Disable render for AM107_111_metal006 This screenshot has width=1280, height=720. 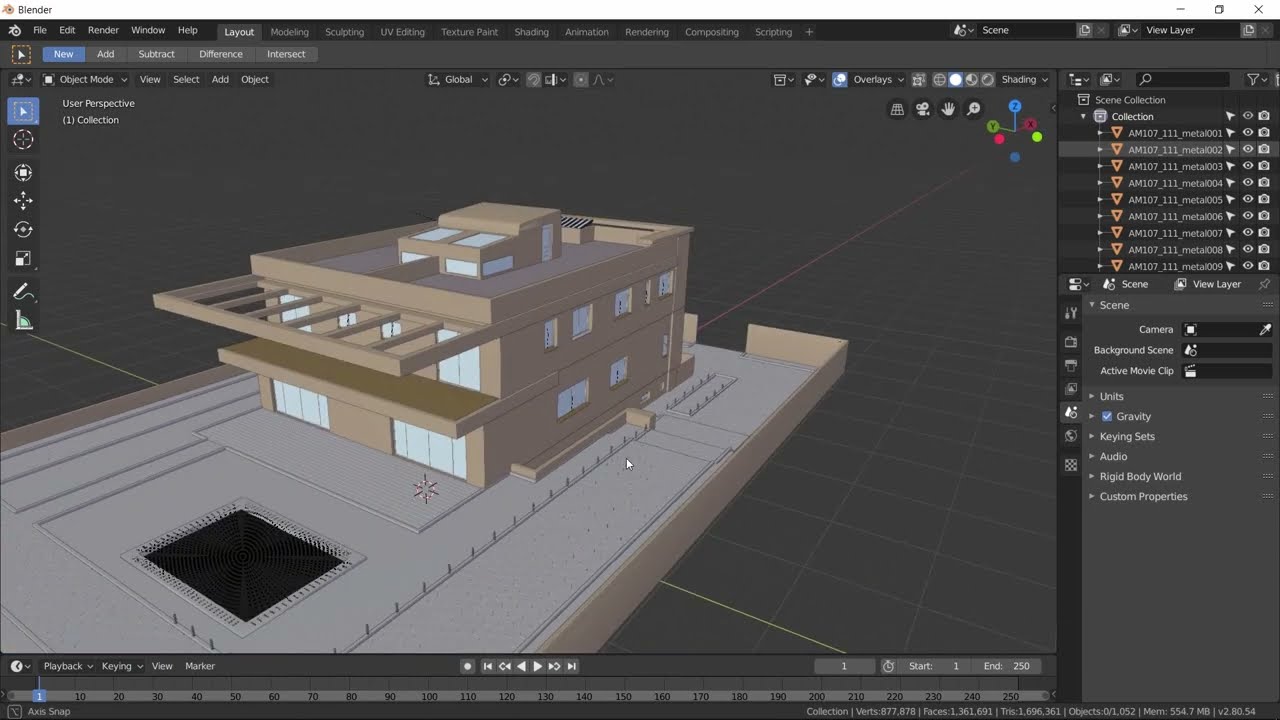pyautogui.click(x=1264, y=216)
